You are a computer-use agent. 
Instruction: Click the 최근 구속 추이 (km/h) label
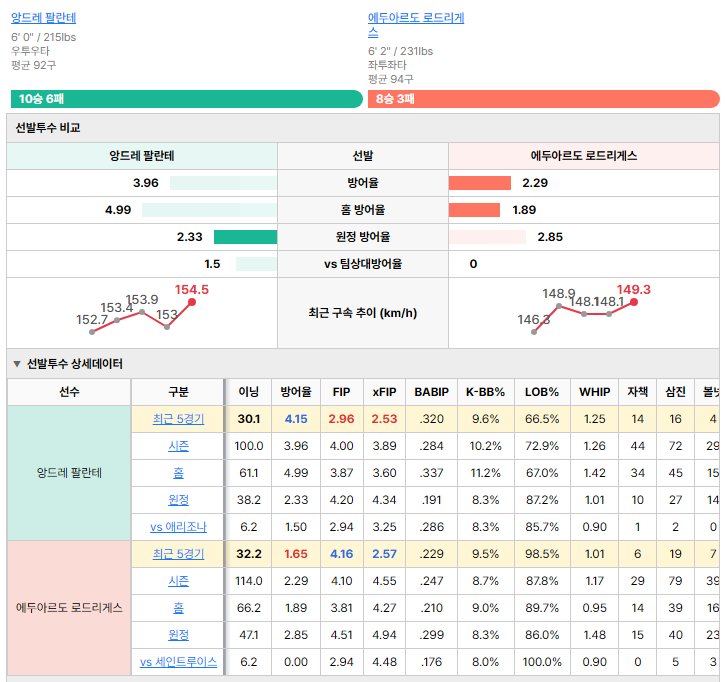pyautogui.click(x=363, y=313)
